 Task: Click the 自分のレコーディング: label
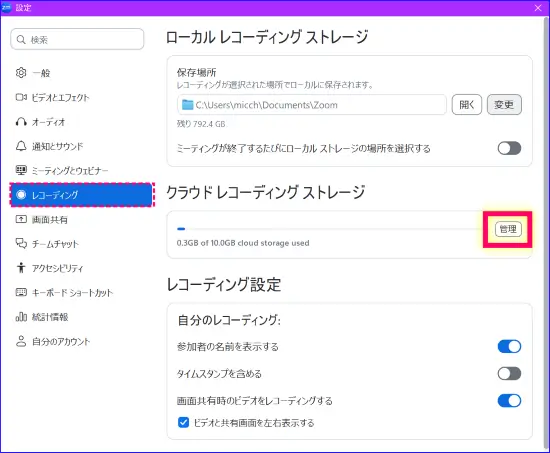click(x=229, y=320)
